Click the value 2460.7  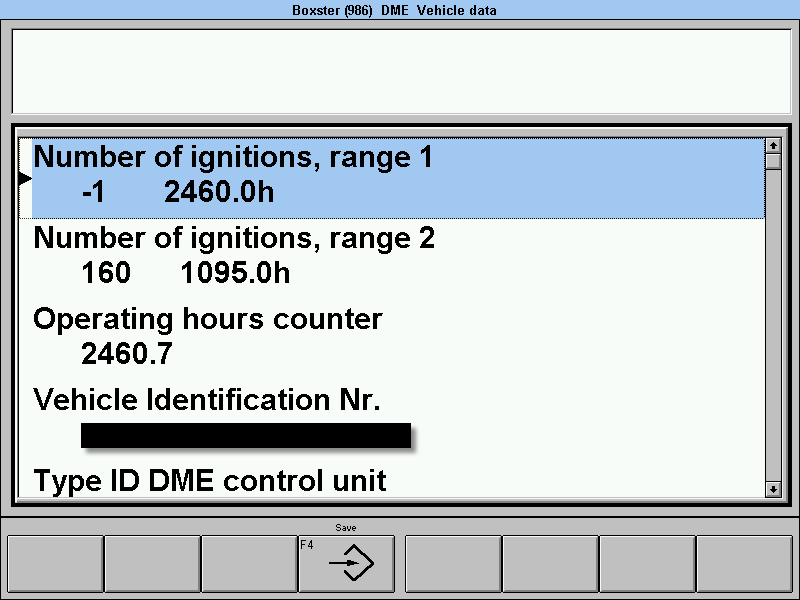pos(127,354)
